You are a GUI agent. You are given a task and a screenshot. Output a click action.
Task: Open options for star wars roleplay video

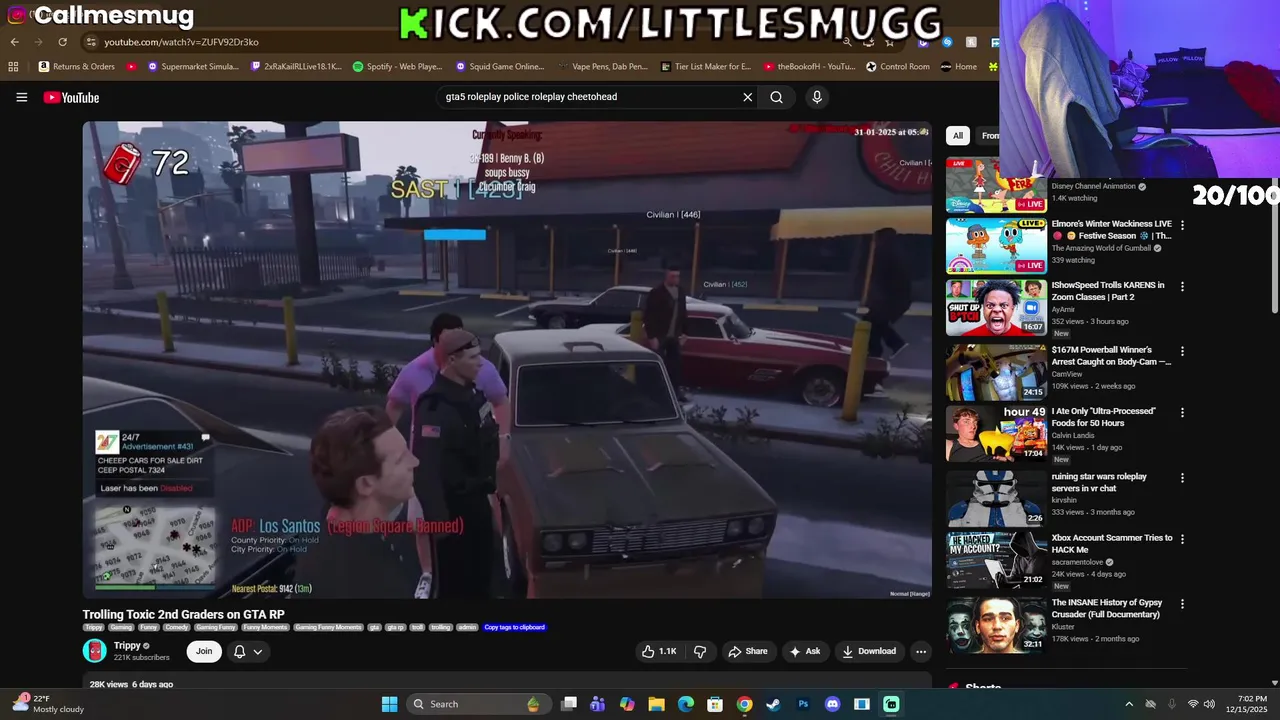(x=1182, y=478)
